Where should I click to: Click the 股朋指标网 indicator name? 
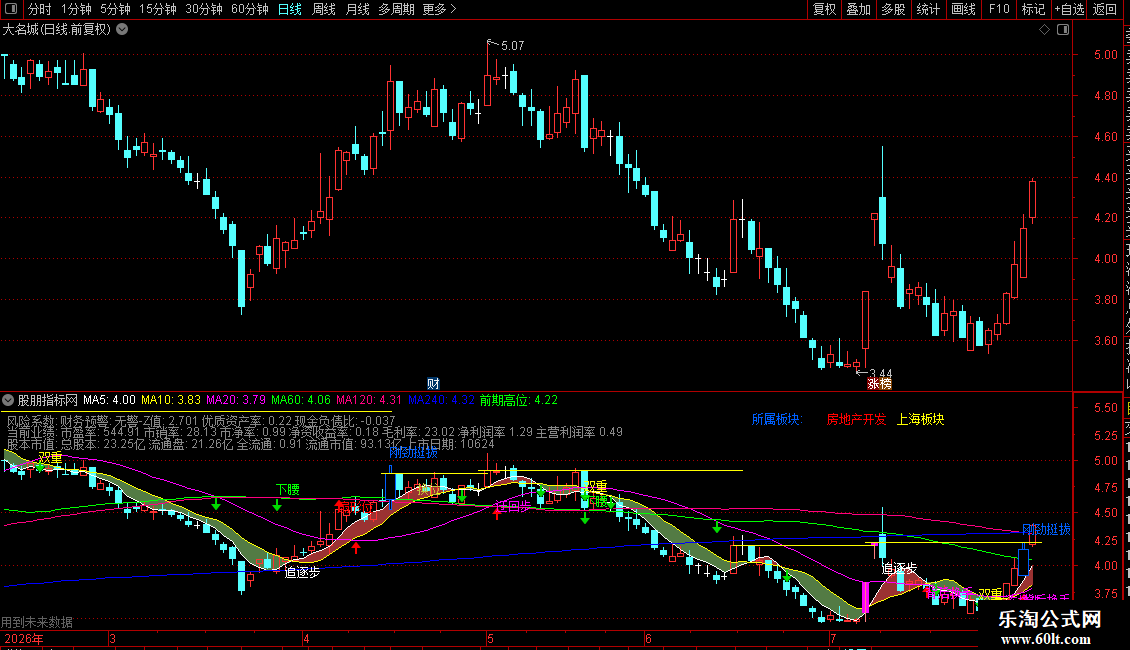tap(48, 400)
